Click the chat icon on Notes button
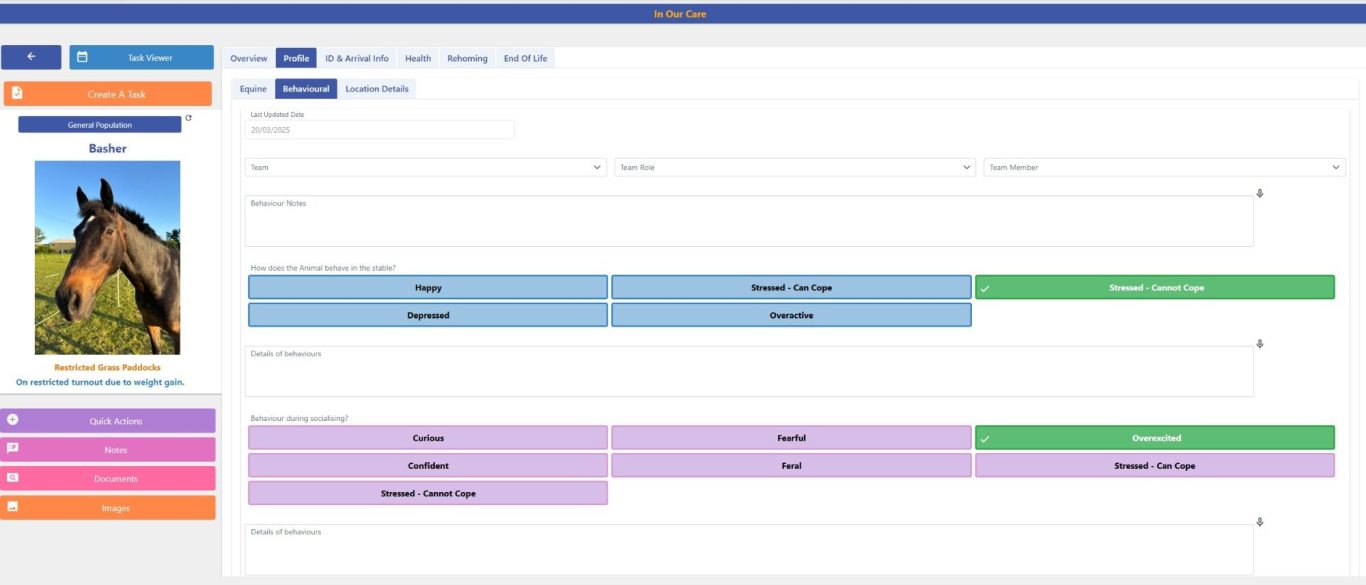1366x585 pixels. click(13, 449)
